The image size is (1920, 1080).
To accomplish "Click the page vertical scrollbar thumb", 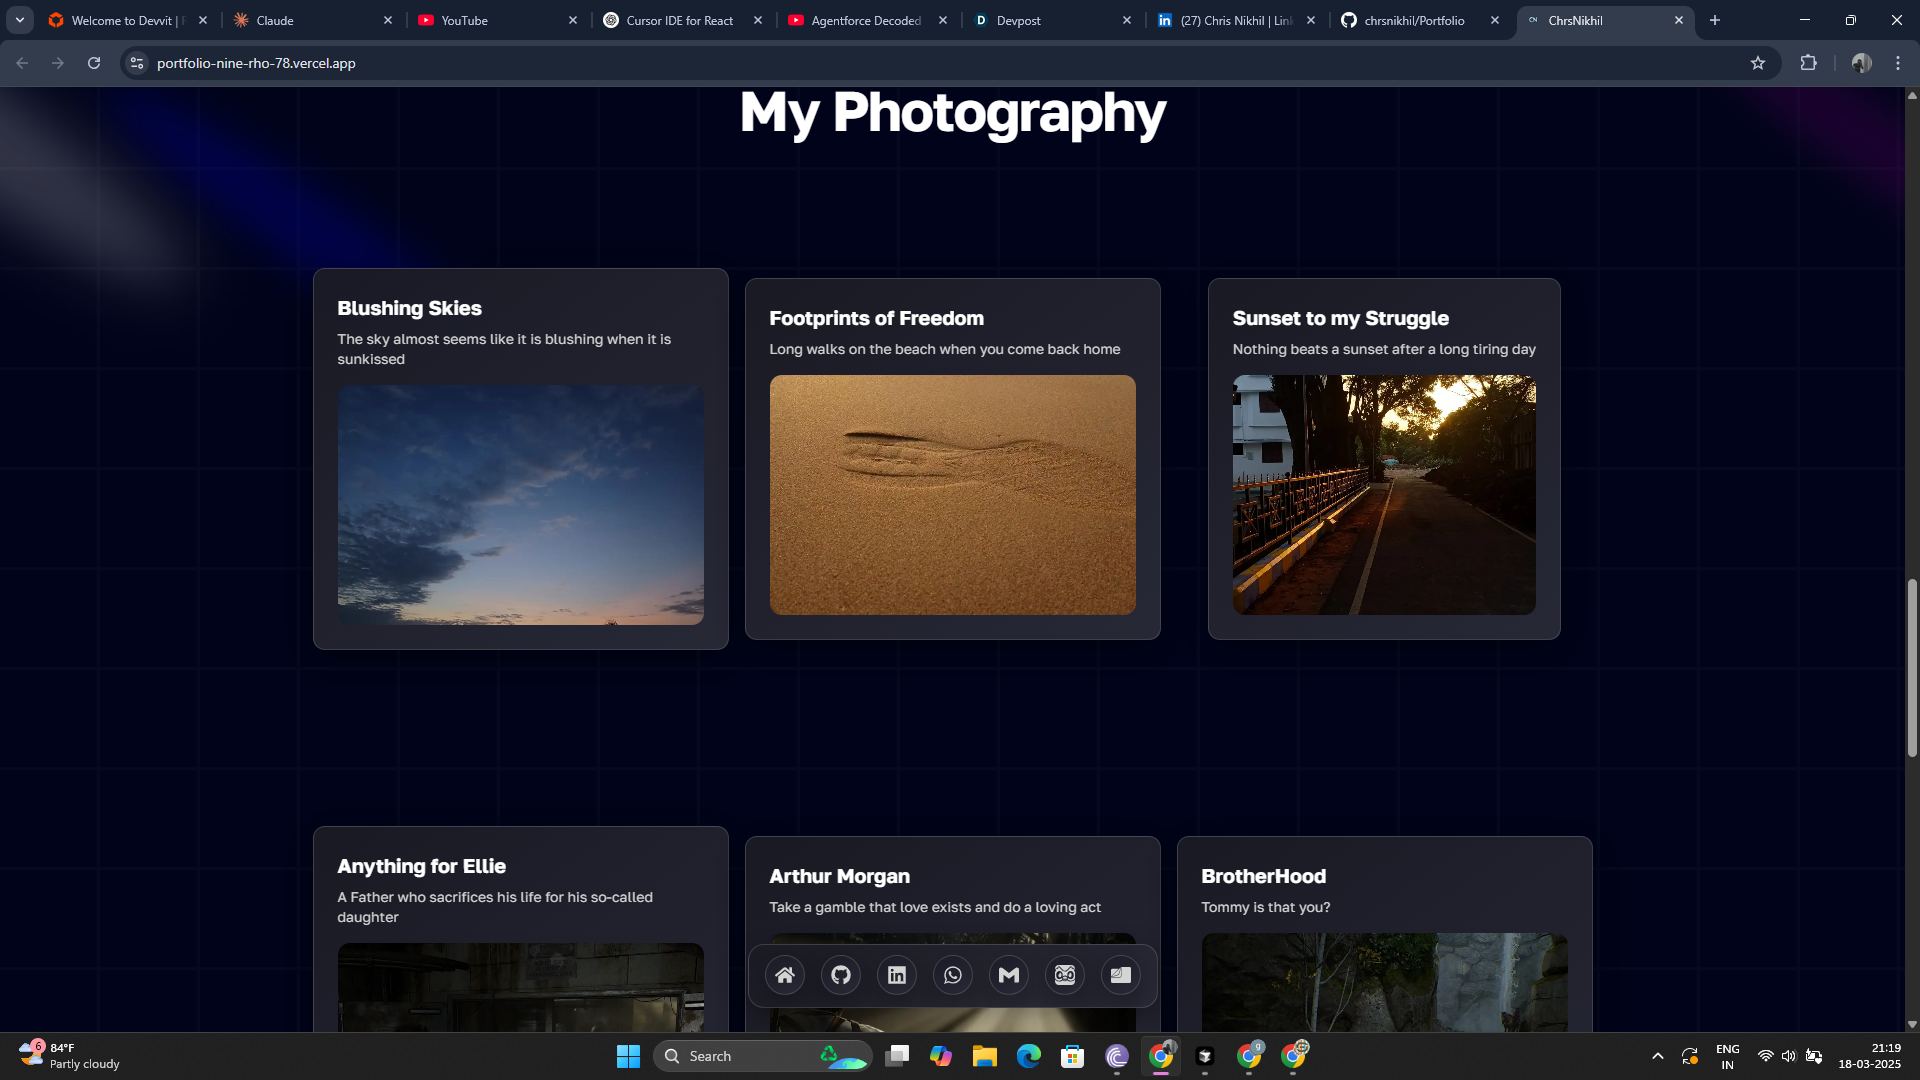I will (1912, 667).
